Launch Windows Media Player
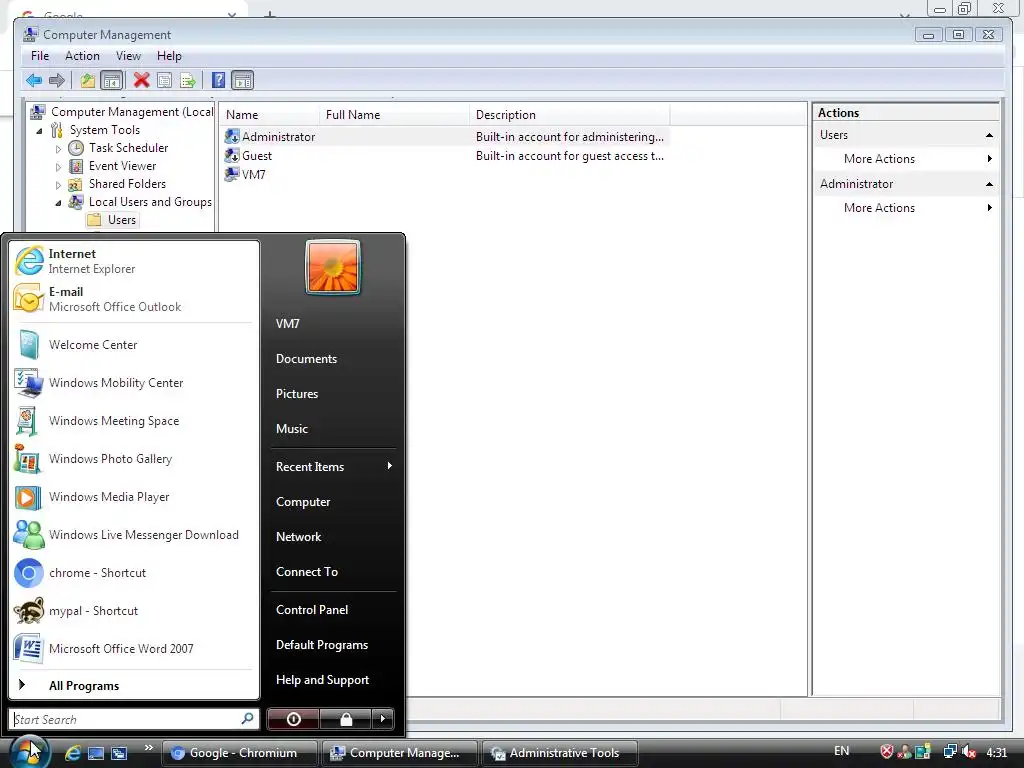The image size is (1024, 768). (134, 497)
